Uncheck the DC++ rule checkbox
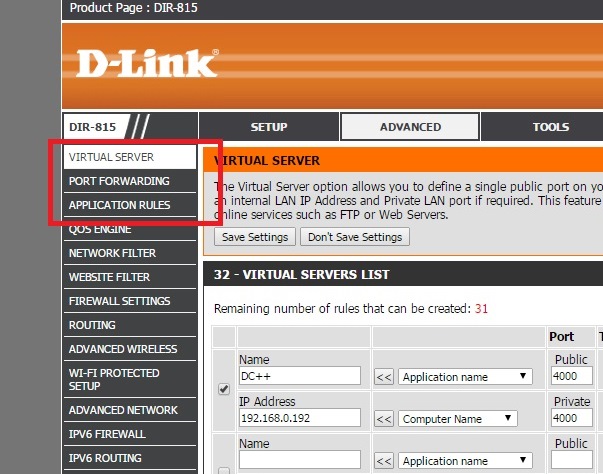603x474 pixels. pos(224,389)
